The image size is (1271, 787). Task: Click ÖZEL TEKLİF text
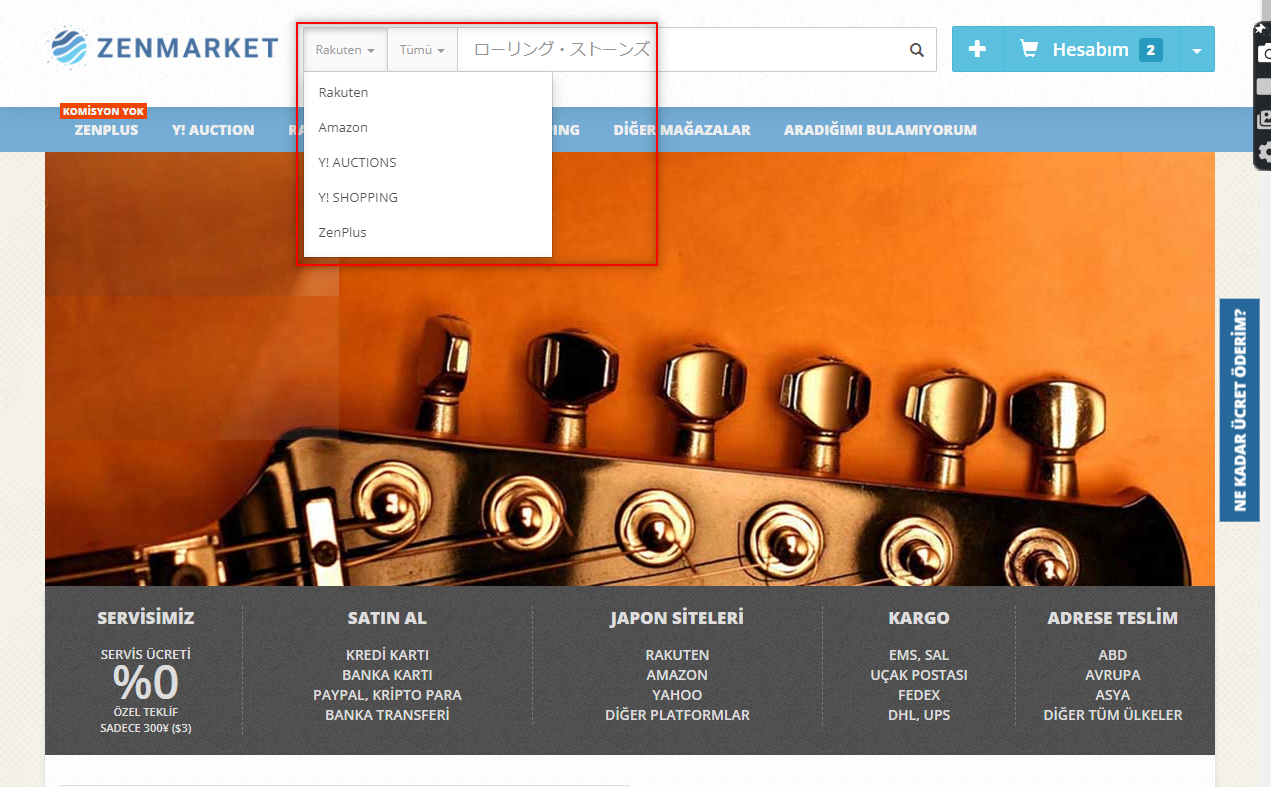(146, 712)
